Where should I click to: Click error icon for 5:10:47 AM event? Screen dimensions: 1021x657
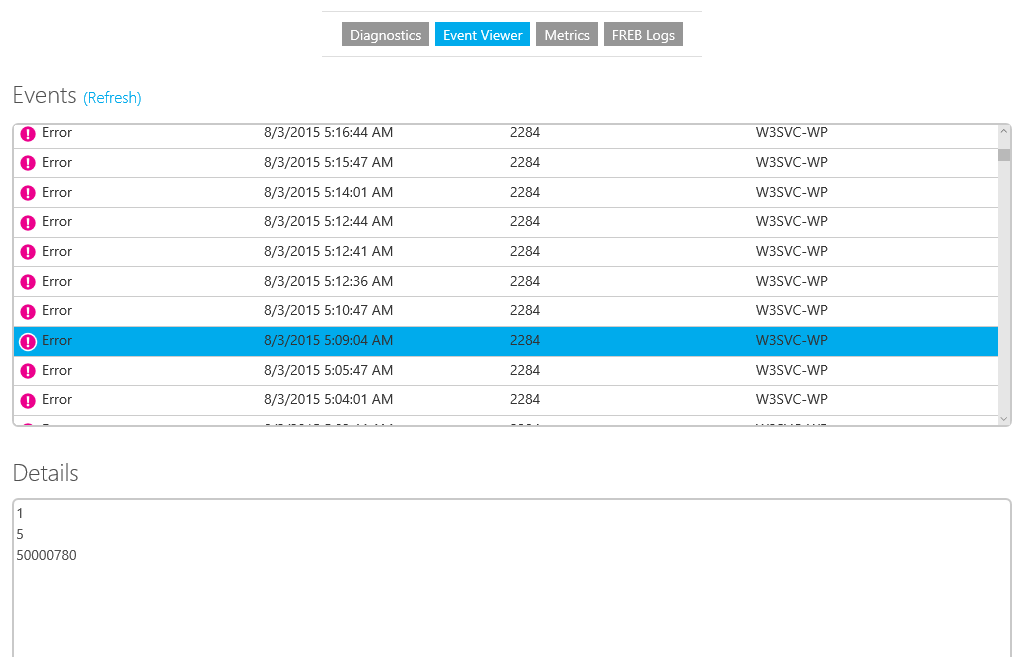pos(28,311)
